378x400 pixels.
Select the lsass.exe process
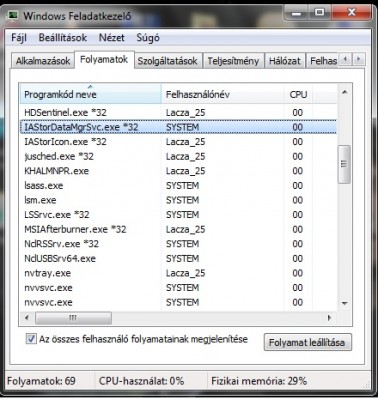tap(178, 185)
